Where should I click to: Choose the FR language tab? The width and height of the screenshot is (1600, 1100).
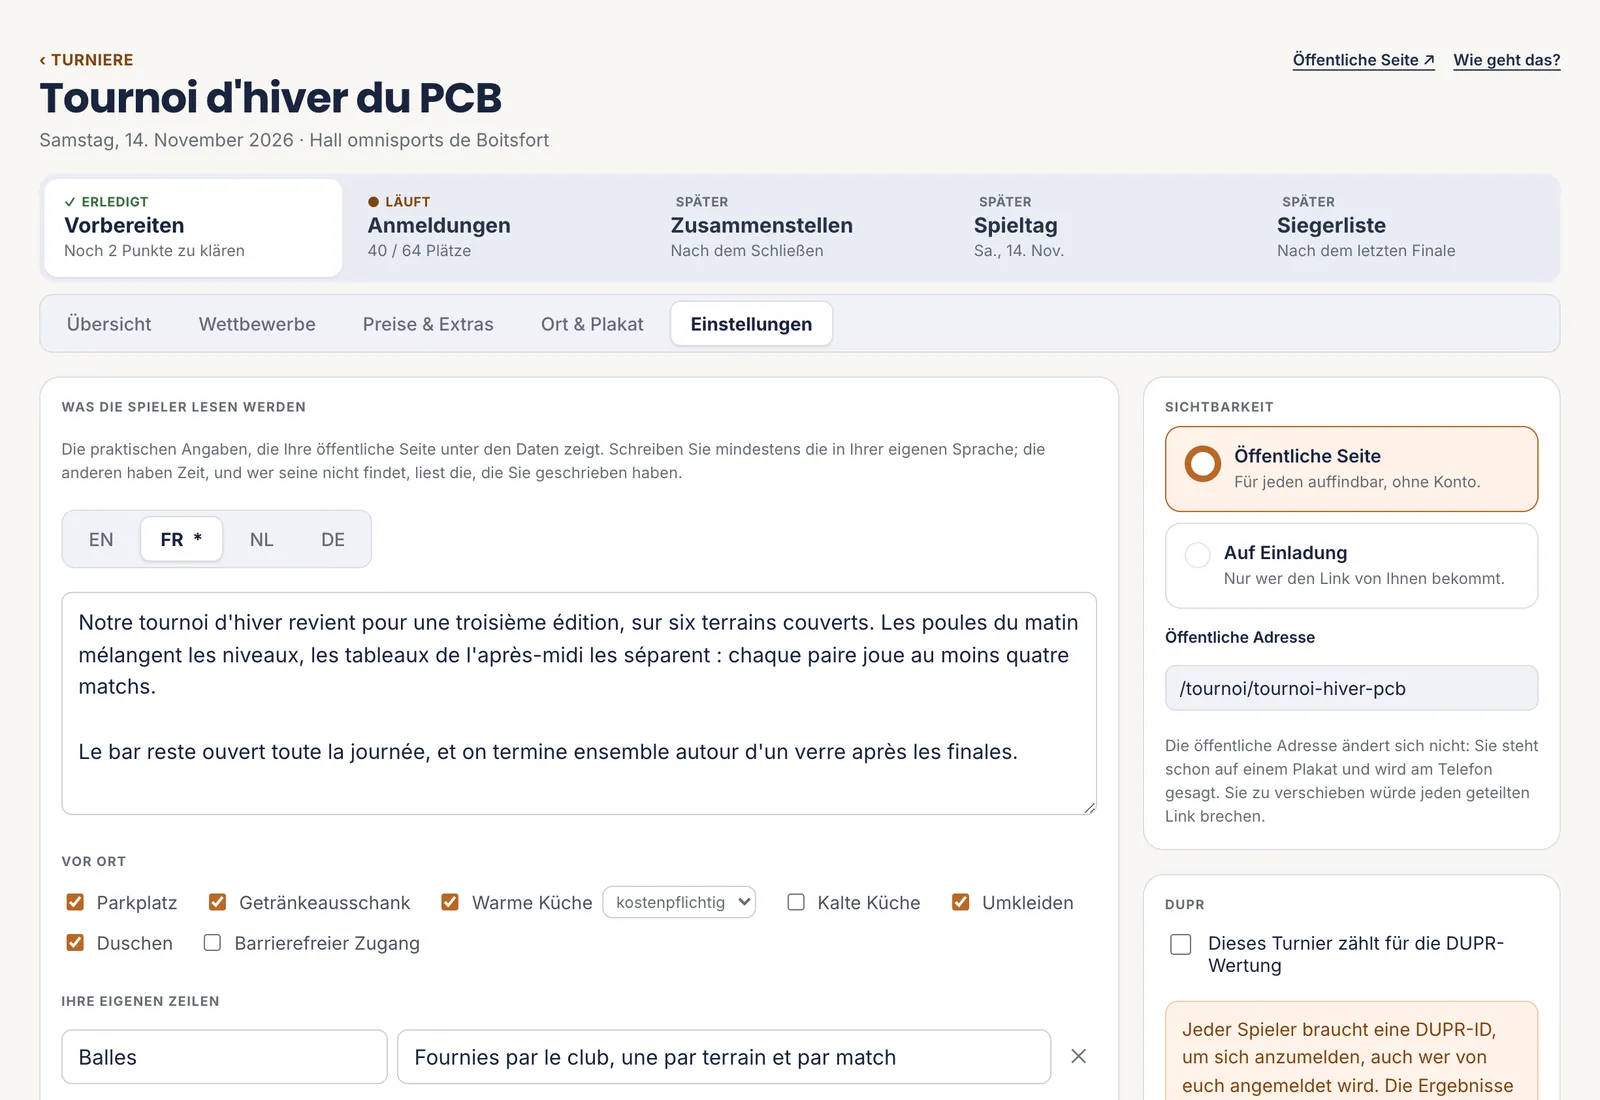point(181,540)
